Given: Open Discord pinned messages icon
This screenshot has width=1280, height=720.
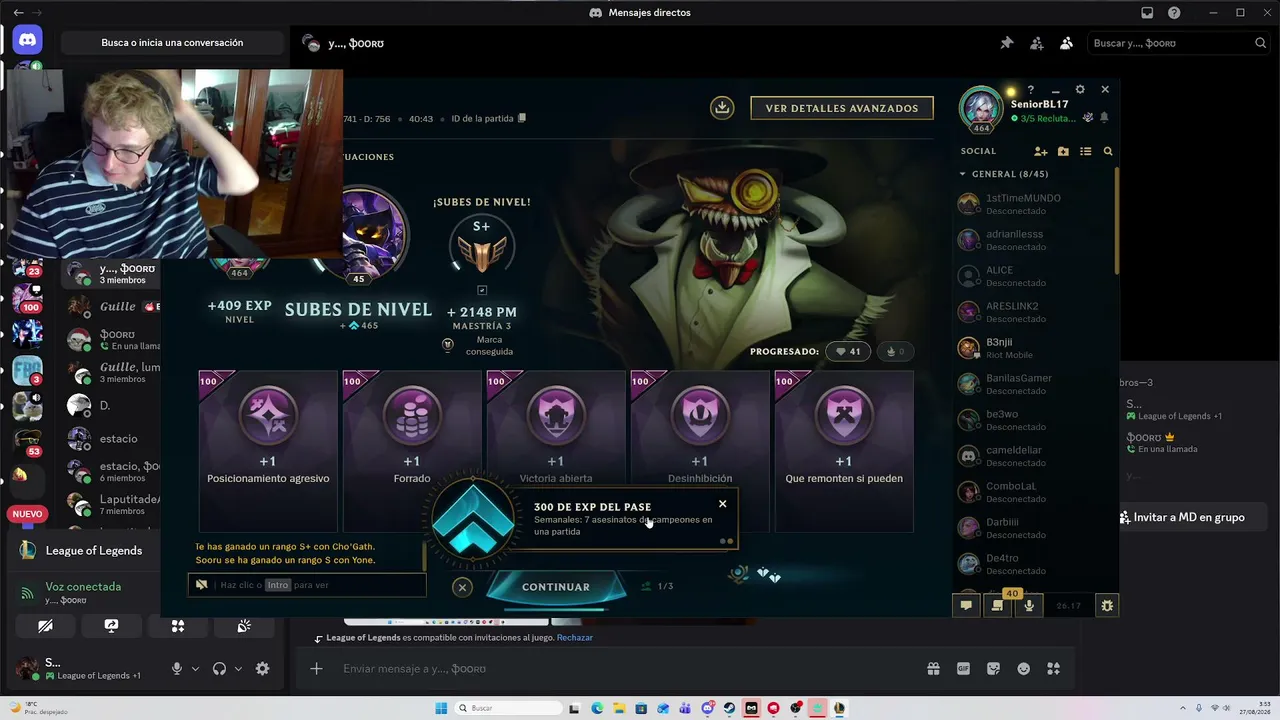Looking at the screenshot, I should coord(1007,43).
